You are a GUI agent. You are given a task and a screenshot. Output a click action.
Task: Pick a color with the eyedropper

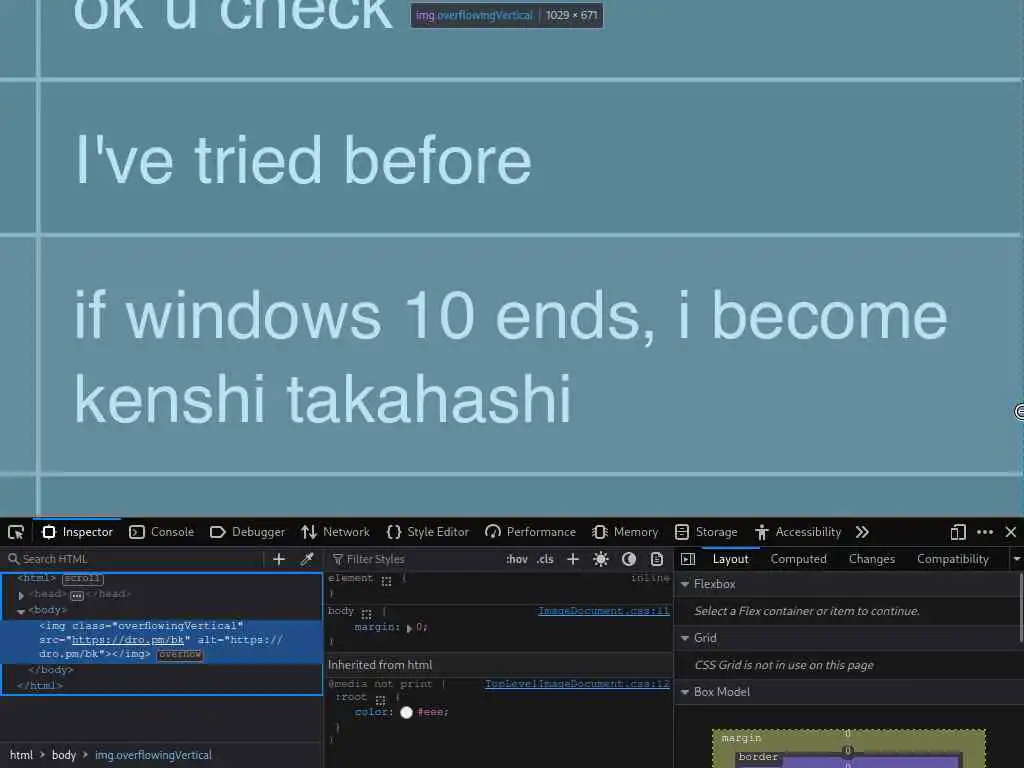(307, 559)
